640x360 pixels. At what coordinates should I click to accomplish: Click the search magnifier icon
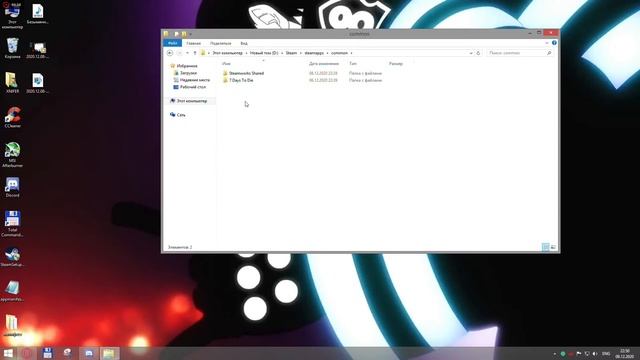(x=549, y=53)
